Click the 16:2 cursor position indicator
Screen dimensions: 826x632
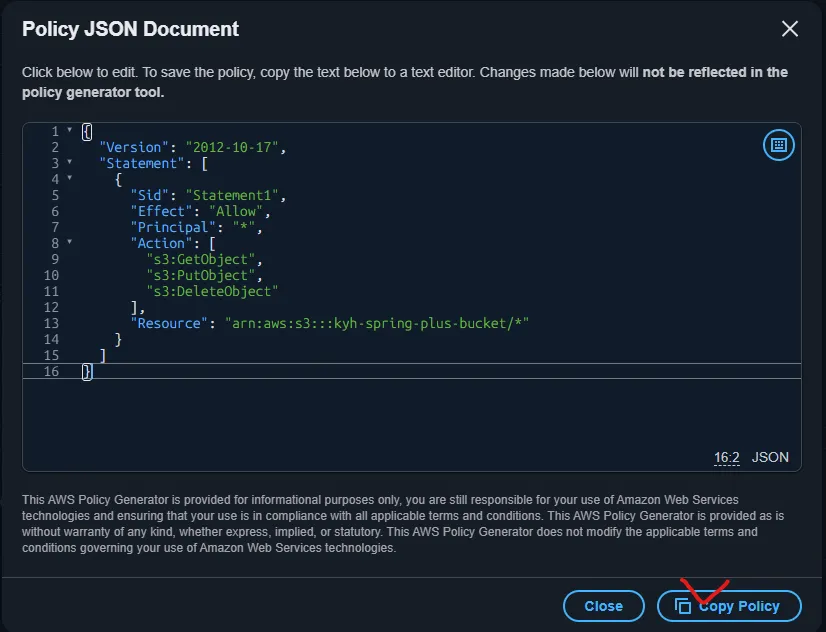[726, 457]
